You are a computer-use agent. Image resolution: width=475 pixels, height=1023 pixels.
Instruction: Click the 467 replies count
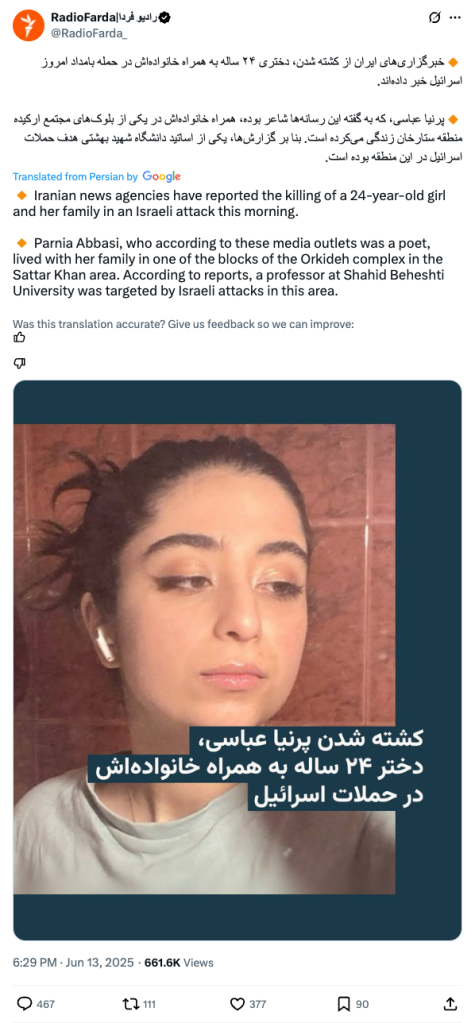click(46, 1004)
